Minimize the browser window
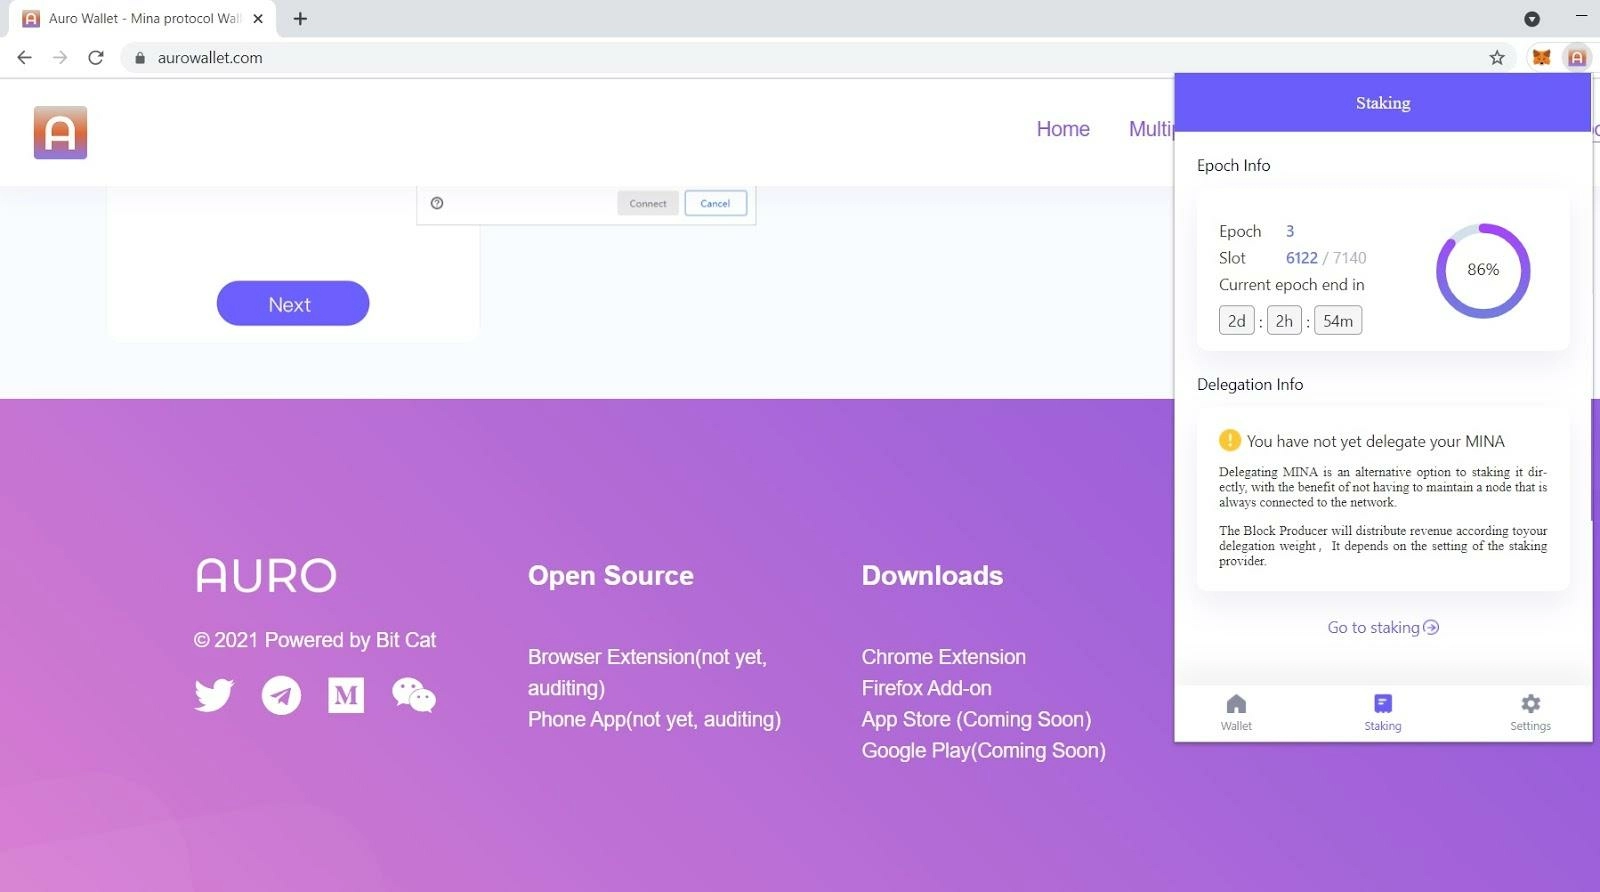Image resolution: width=1600 pixels, height=892 pixels. (1581, 17)
